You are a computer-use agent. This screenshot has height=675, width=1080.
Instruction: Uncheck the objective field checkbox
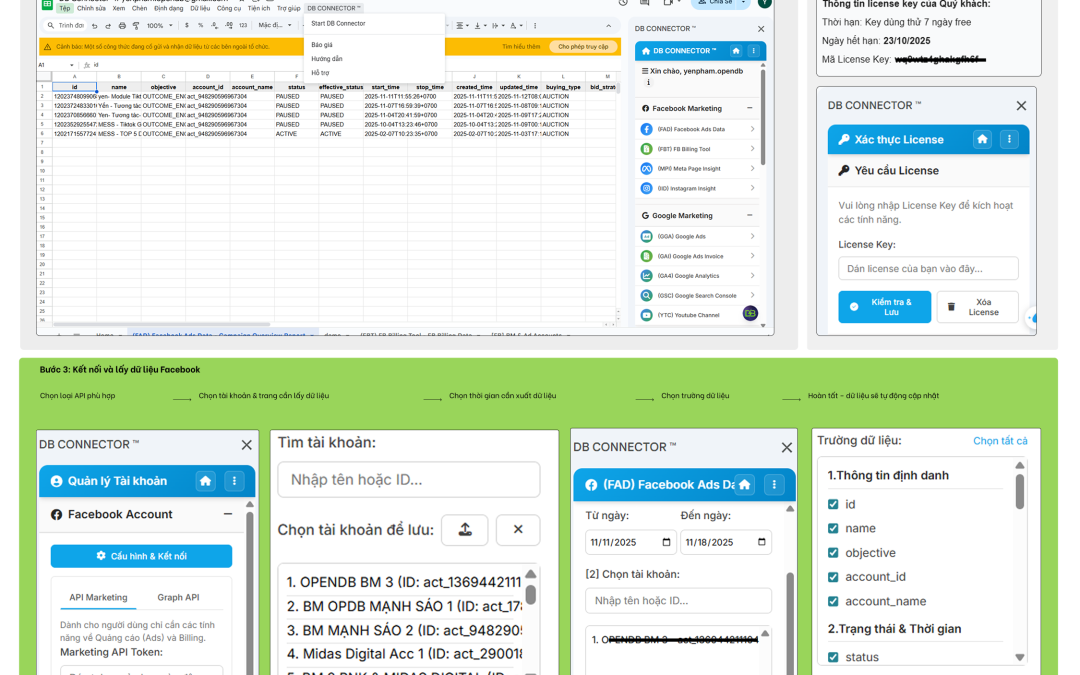833,553
